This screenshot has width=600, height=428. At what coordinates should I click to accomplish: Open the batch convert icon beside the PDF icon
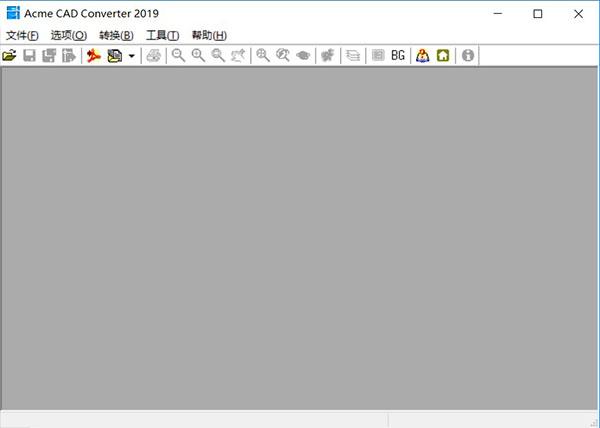[114, 55]
